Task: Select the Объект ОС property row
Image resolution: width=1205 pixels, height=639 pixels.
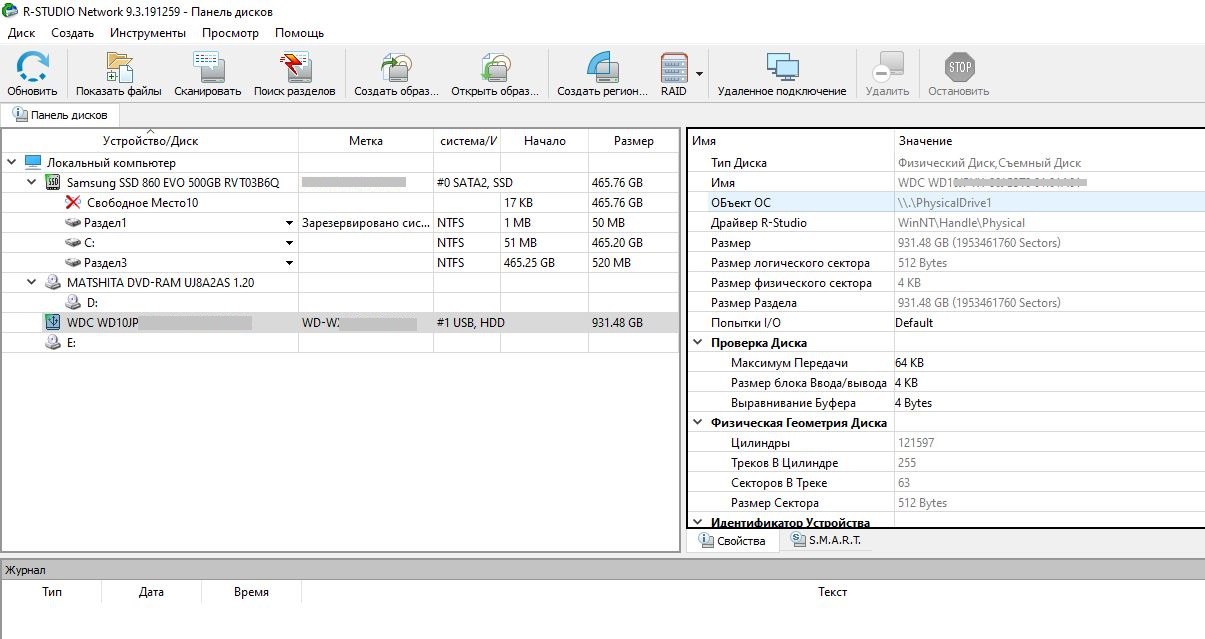Action: point(945,202)
